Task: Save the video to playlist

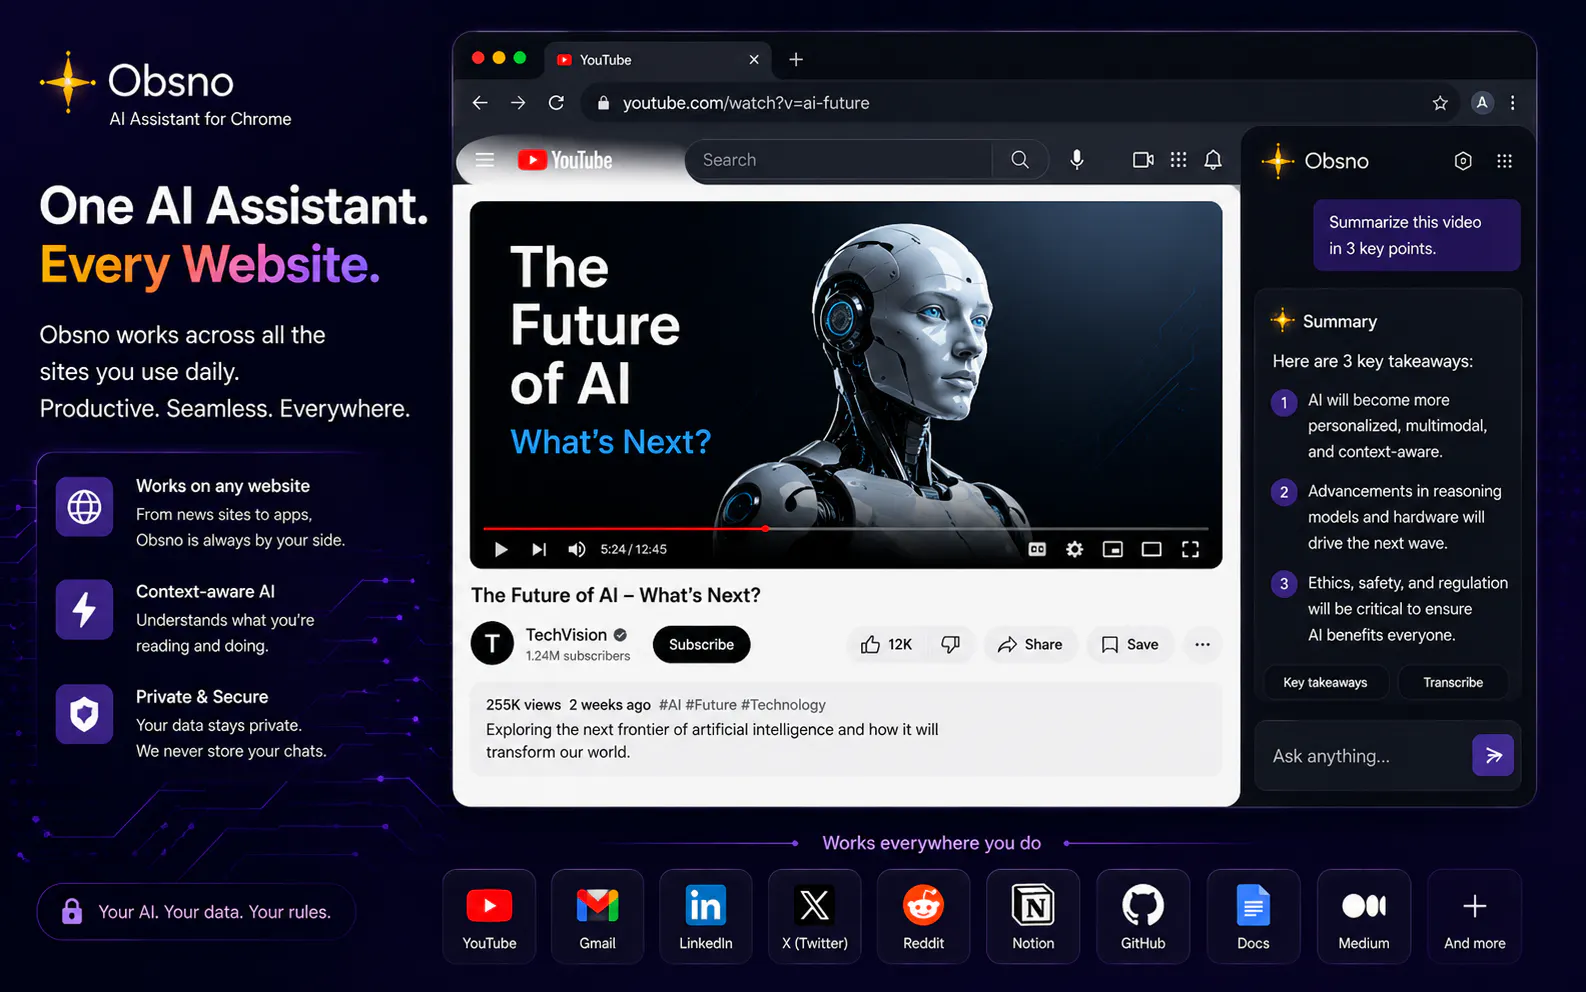Action: [x=1130, y=644]
